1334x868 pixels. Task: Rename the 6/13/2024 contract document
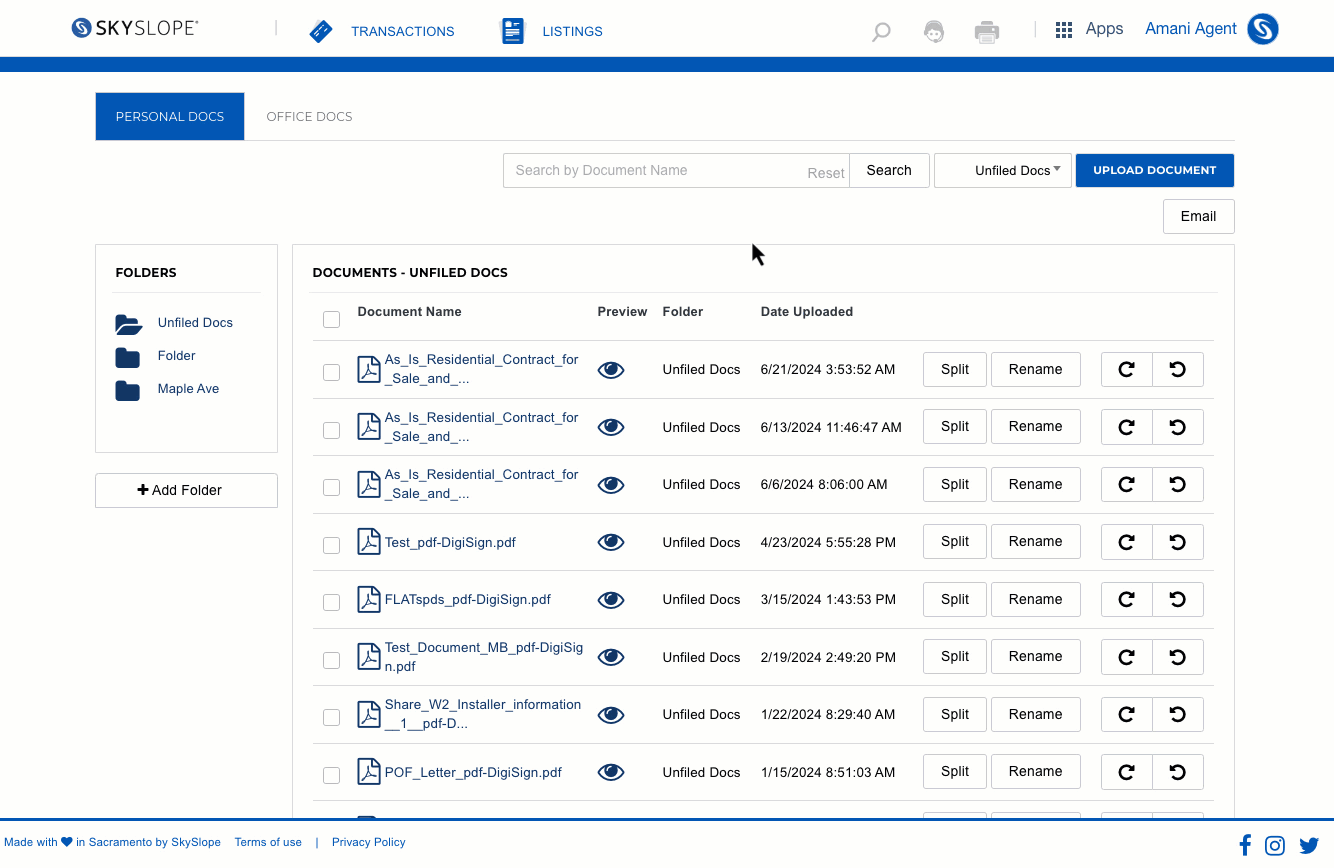[x=1035, y=427]
